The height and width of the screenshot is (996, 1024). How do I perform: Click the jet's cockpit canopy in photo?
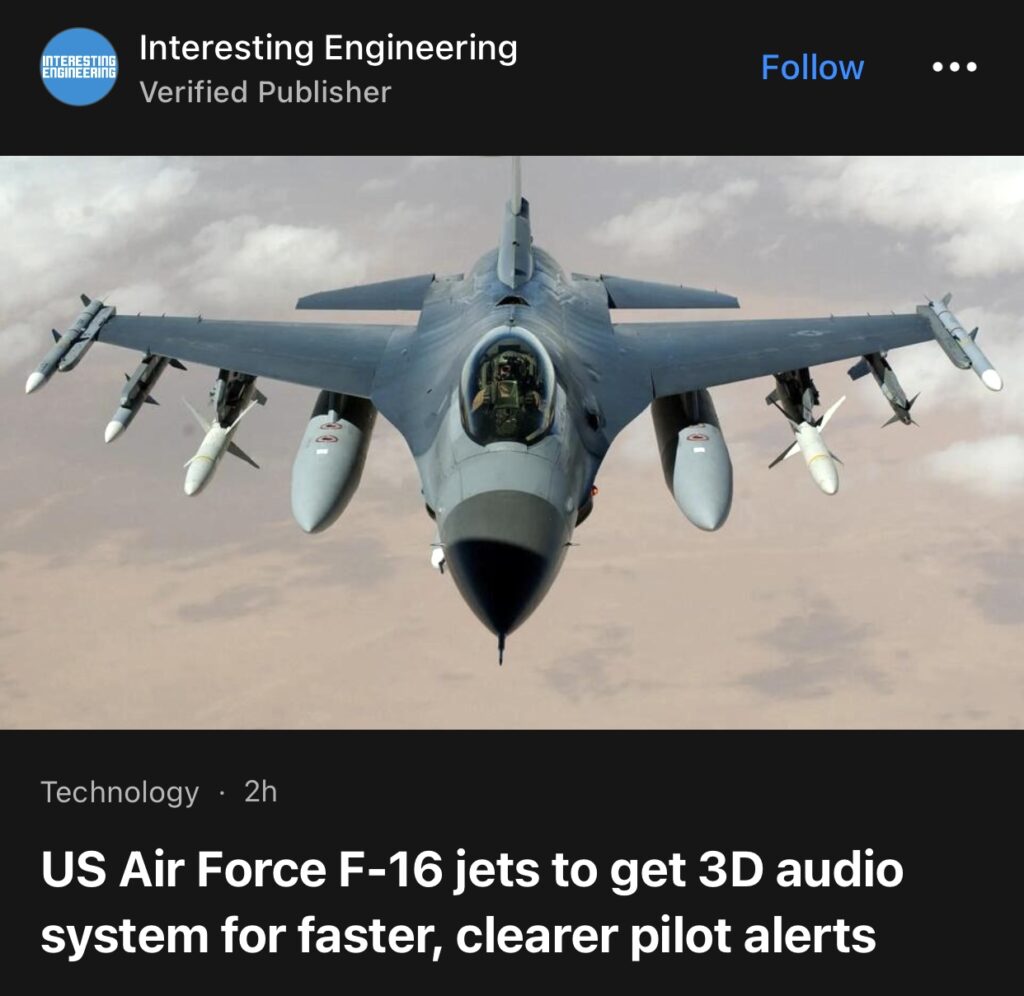click(508, 388)
